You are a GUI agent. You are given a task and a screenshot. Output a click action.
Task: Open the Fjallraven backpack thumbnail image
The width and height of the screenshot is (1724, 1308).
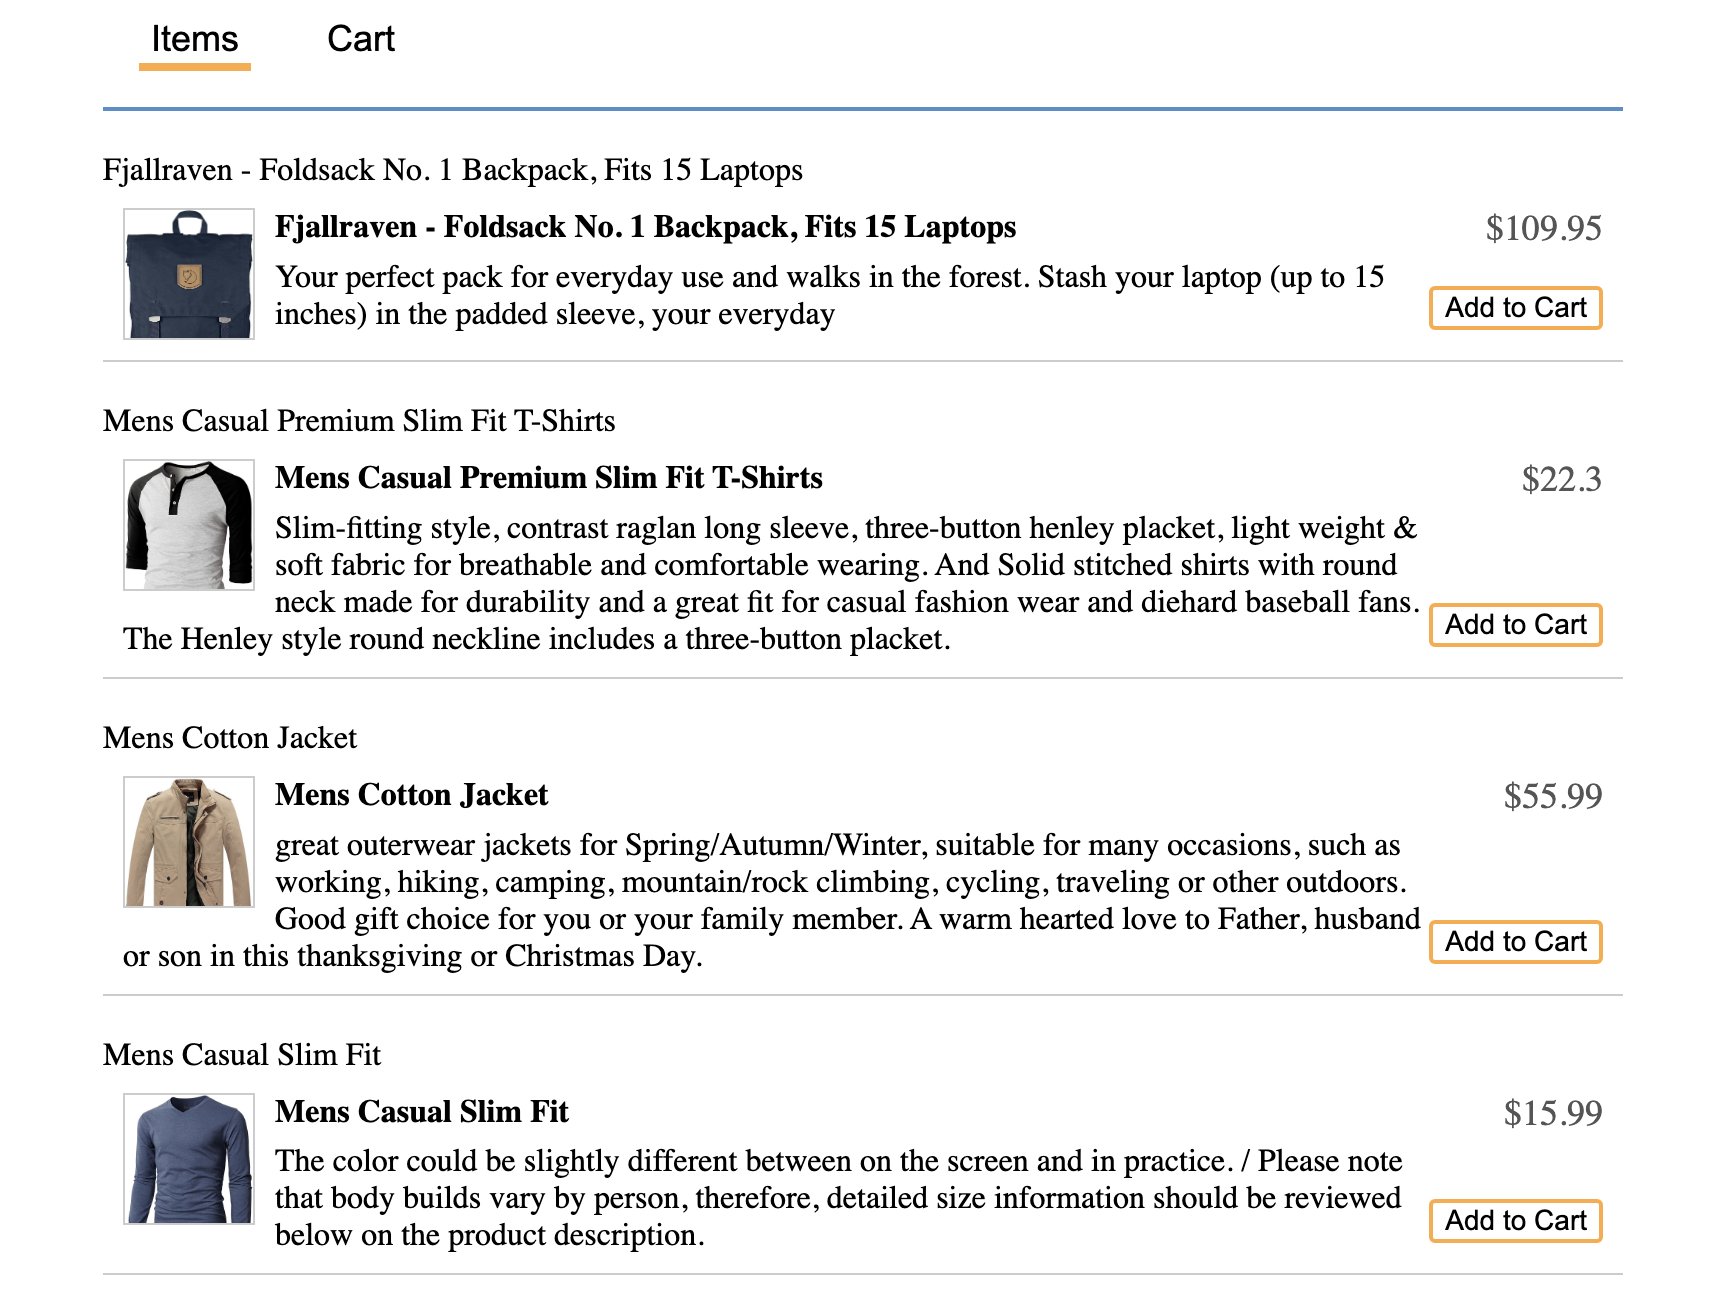(189, 274)
